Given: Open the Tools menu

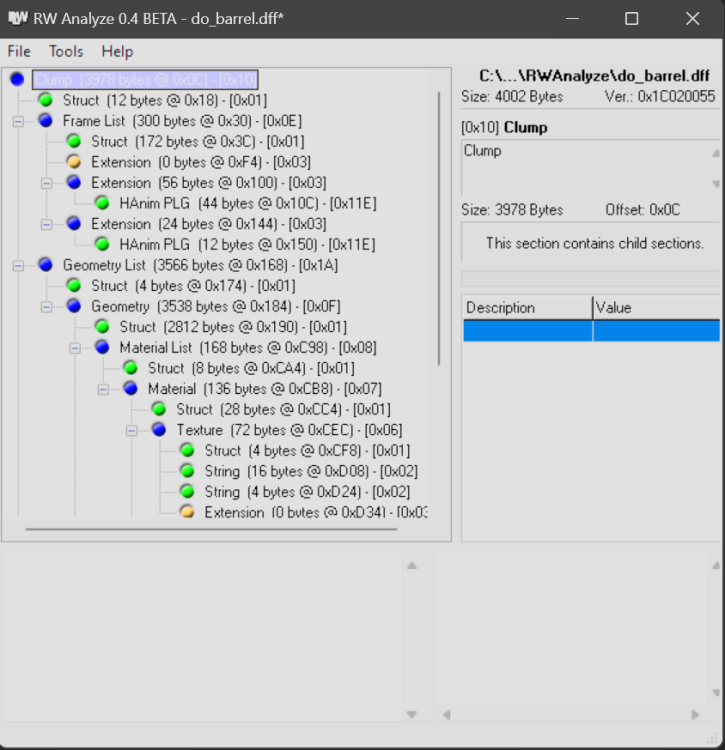Looking at the screenshot, I should click(66, 51).
